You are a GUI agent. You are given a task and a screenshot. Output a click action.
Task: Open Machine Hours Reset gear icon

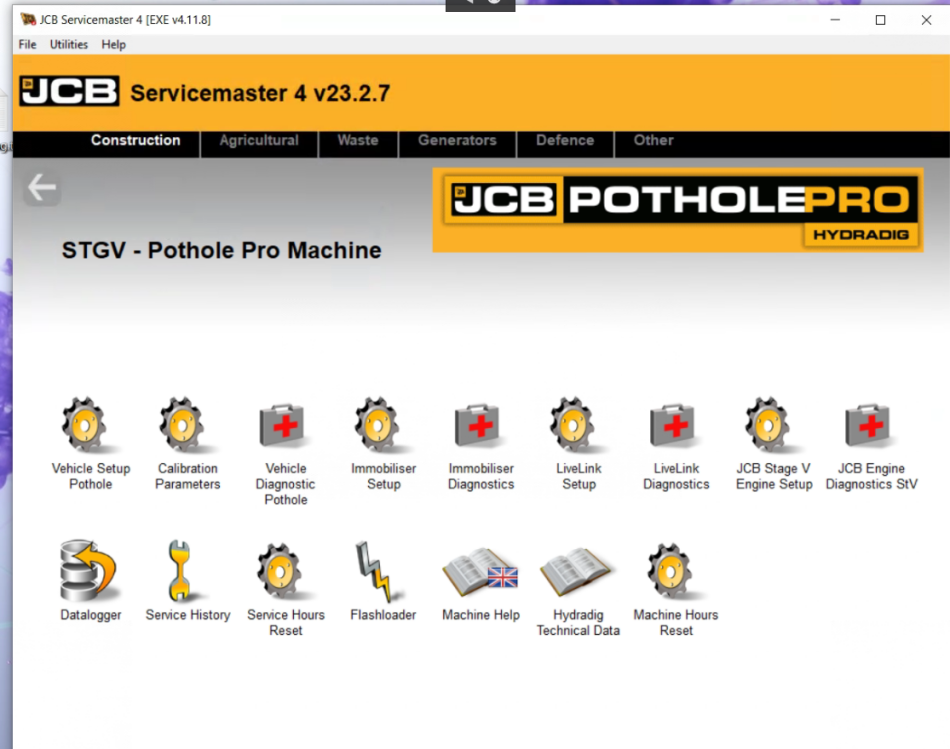pos(671,571)
